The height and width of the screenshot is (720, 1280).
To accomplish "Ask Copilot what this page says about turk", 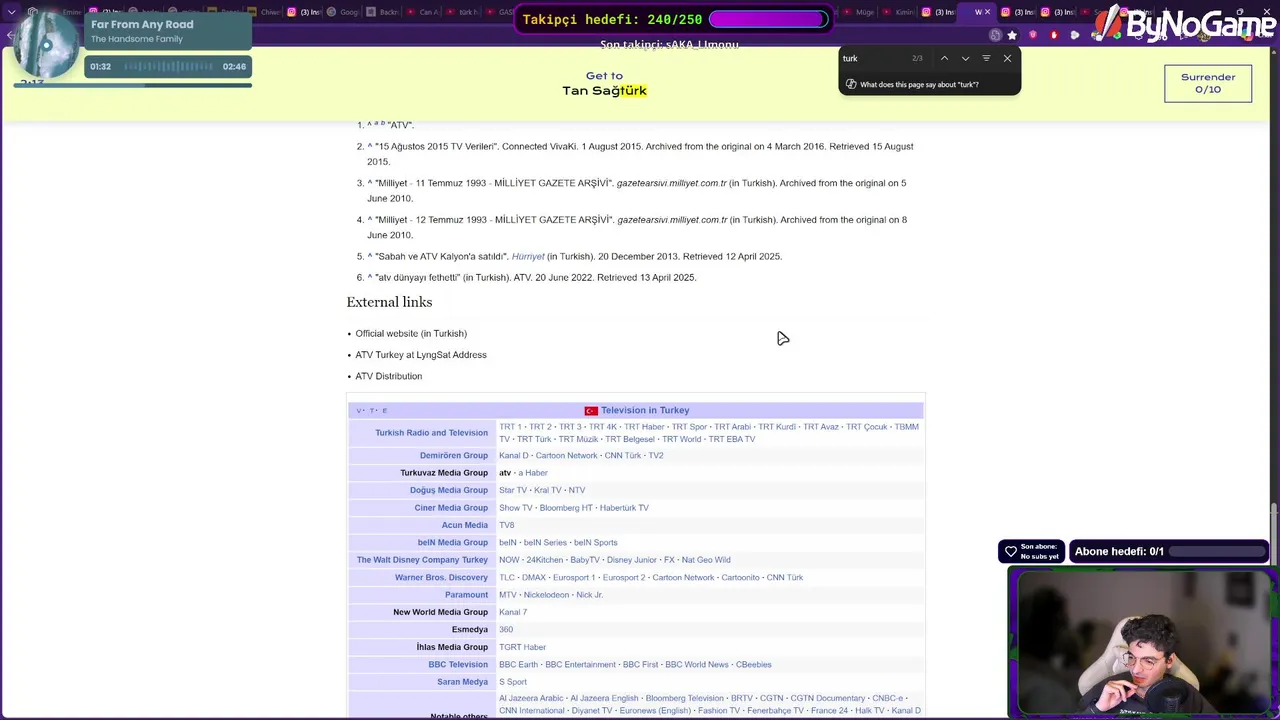I will point(920,84).
